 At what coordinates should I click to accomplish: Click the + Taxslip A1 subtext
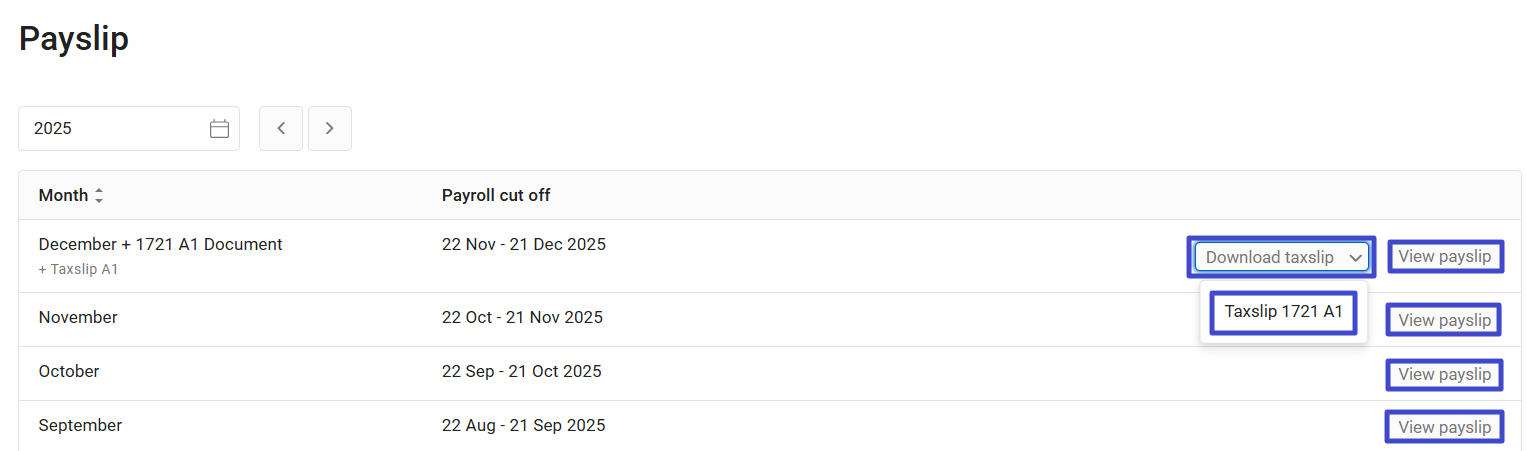(x=78, y=269)
